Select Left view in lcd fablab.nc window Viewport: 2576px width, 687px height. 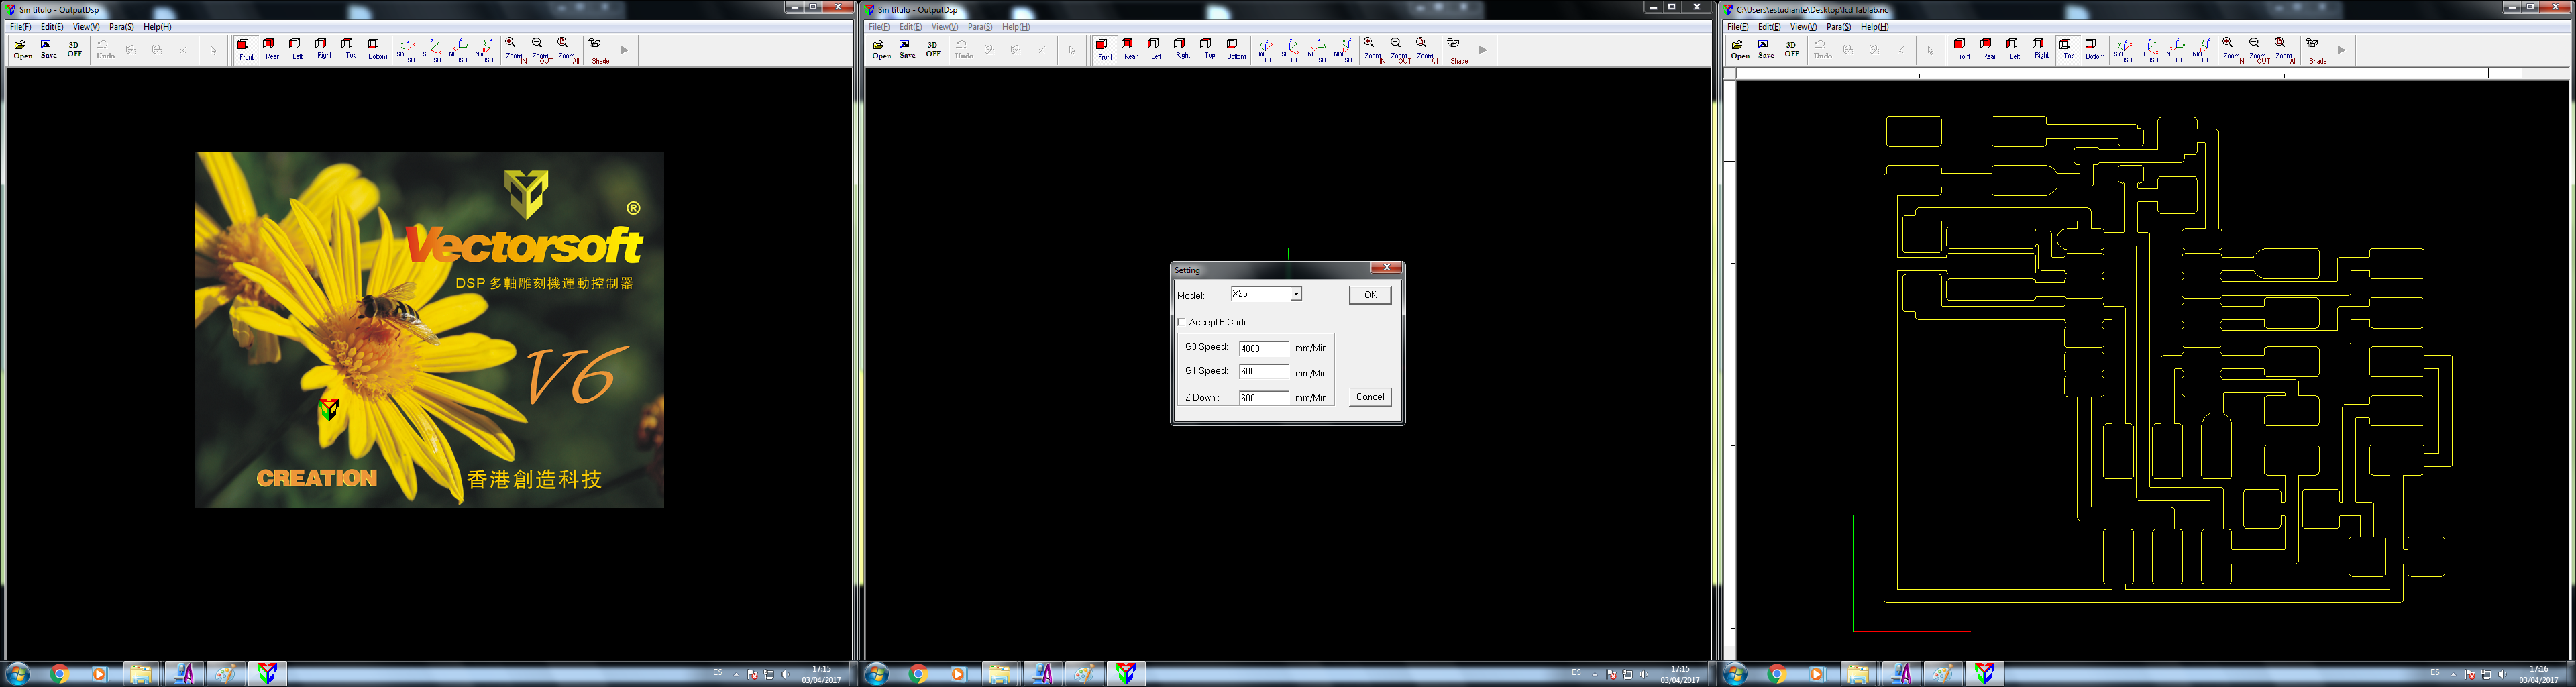coord(2014,49)
